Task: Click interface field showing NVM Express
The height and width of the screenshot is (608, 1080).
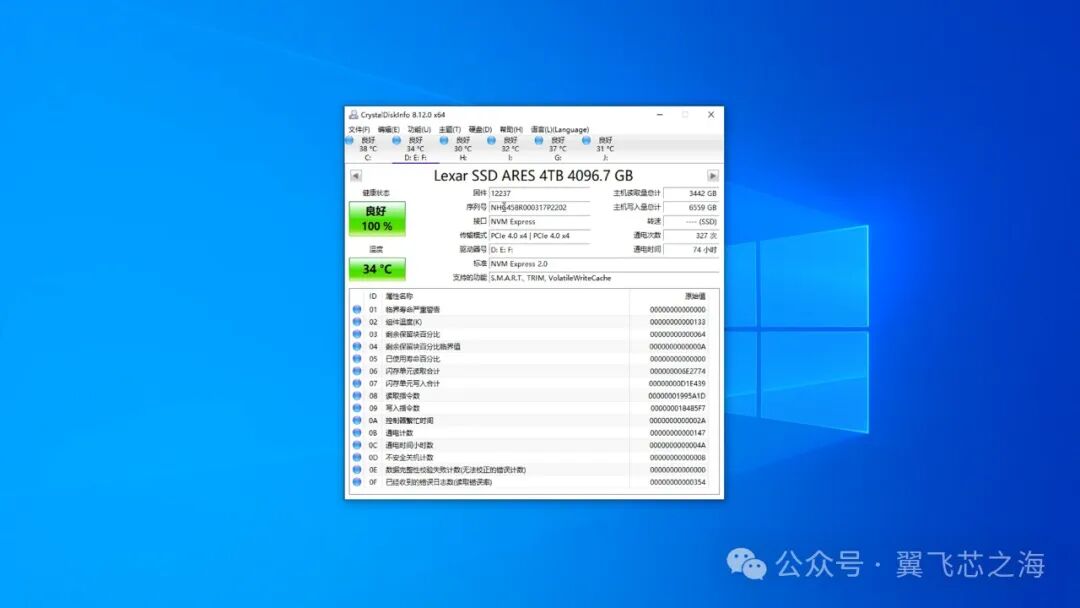Action: [539, 222]
